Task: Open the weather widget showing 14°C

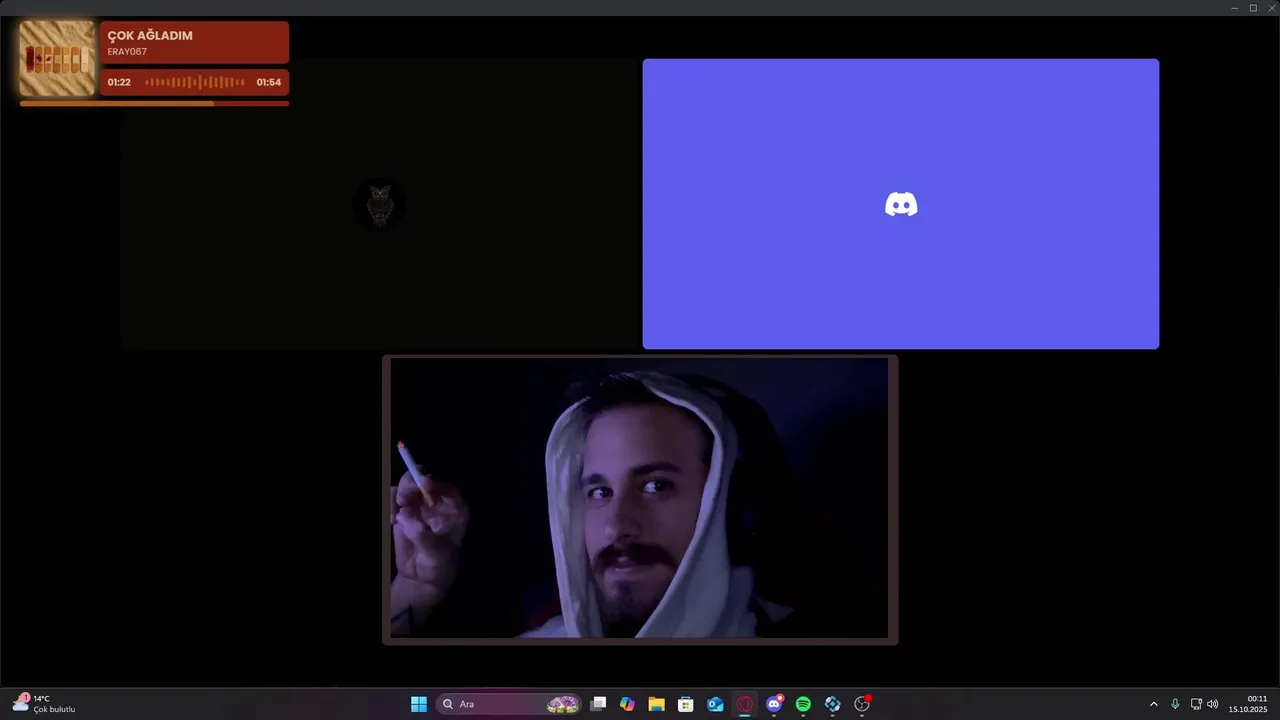Action: point(43,704)
